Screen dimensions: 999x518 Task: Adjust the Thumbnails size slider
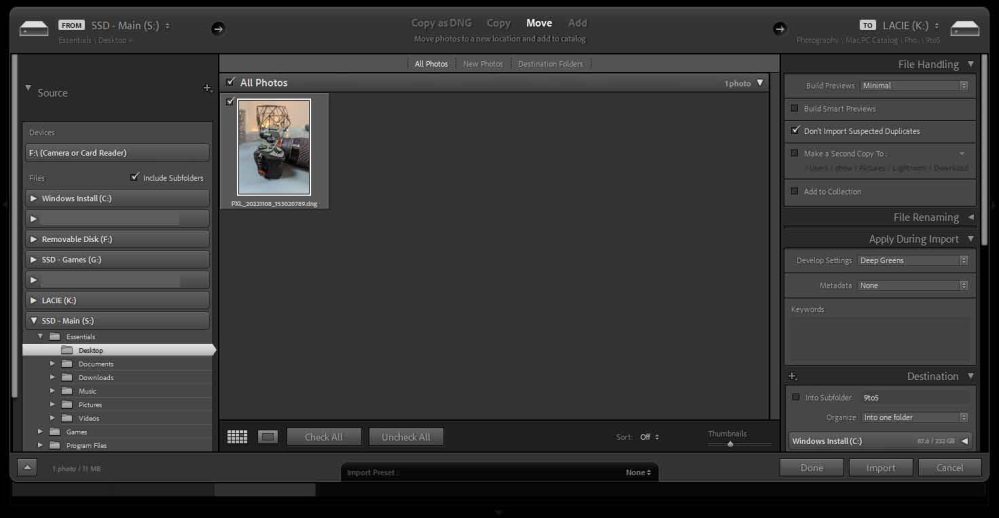[731, 444]
